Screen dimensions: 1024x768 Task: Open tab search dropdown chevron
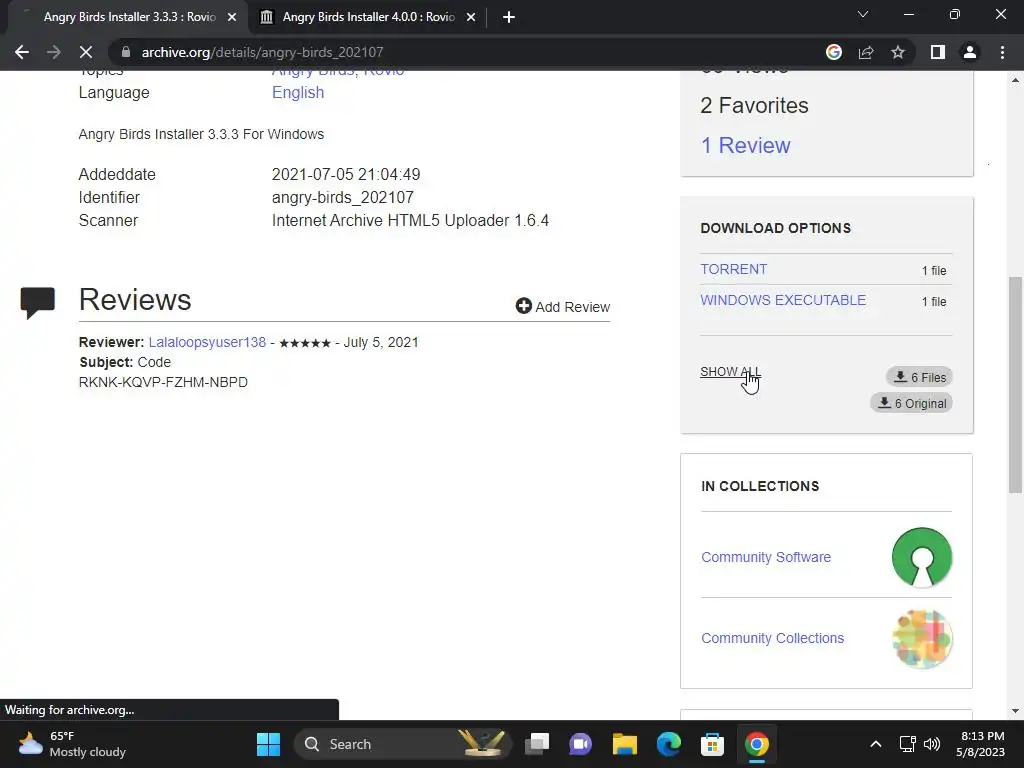click(863, 14)
